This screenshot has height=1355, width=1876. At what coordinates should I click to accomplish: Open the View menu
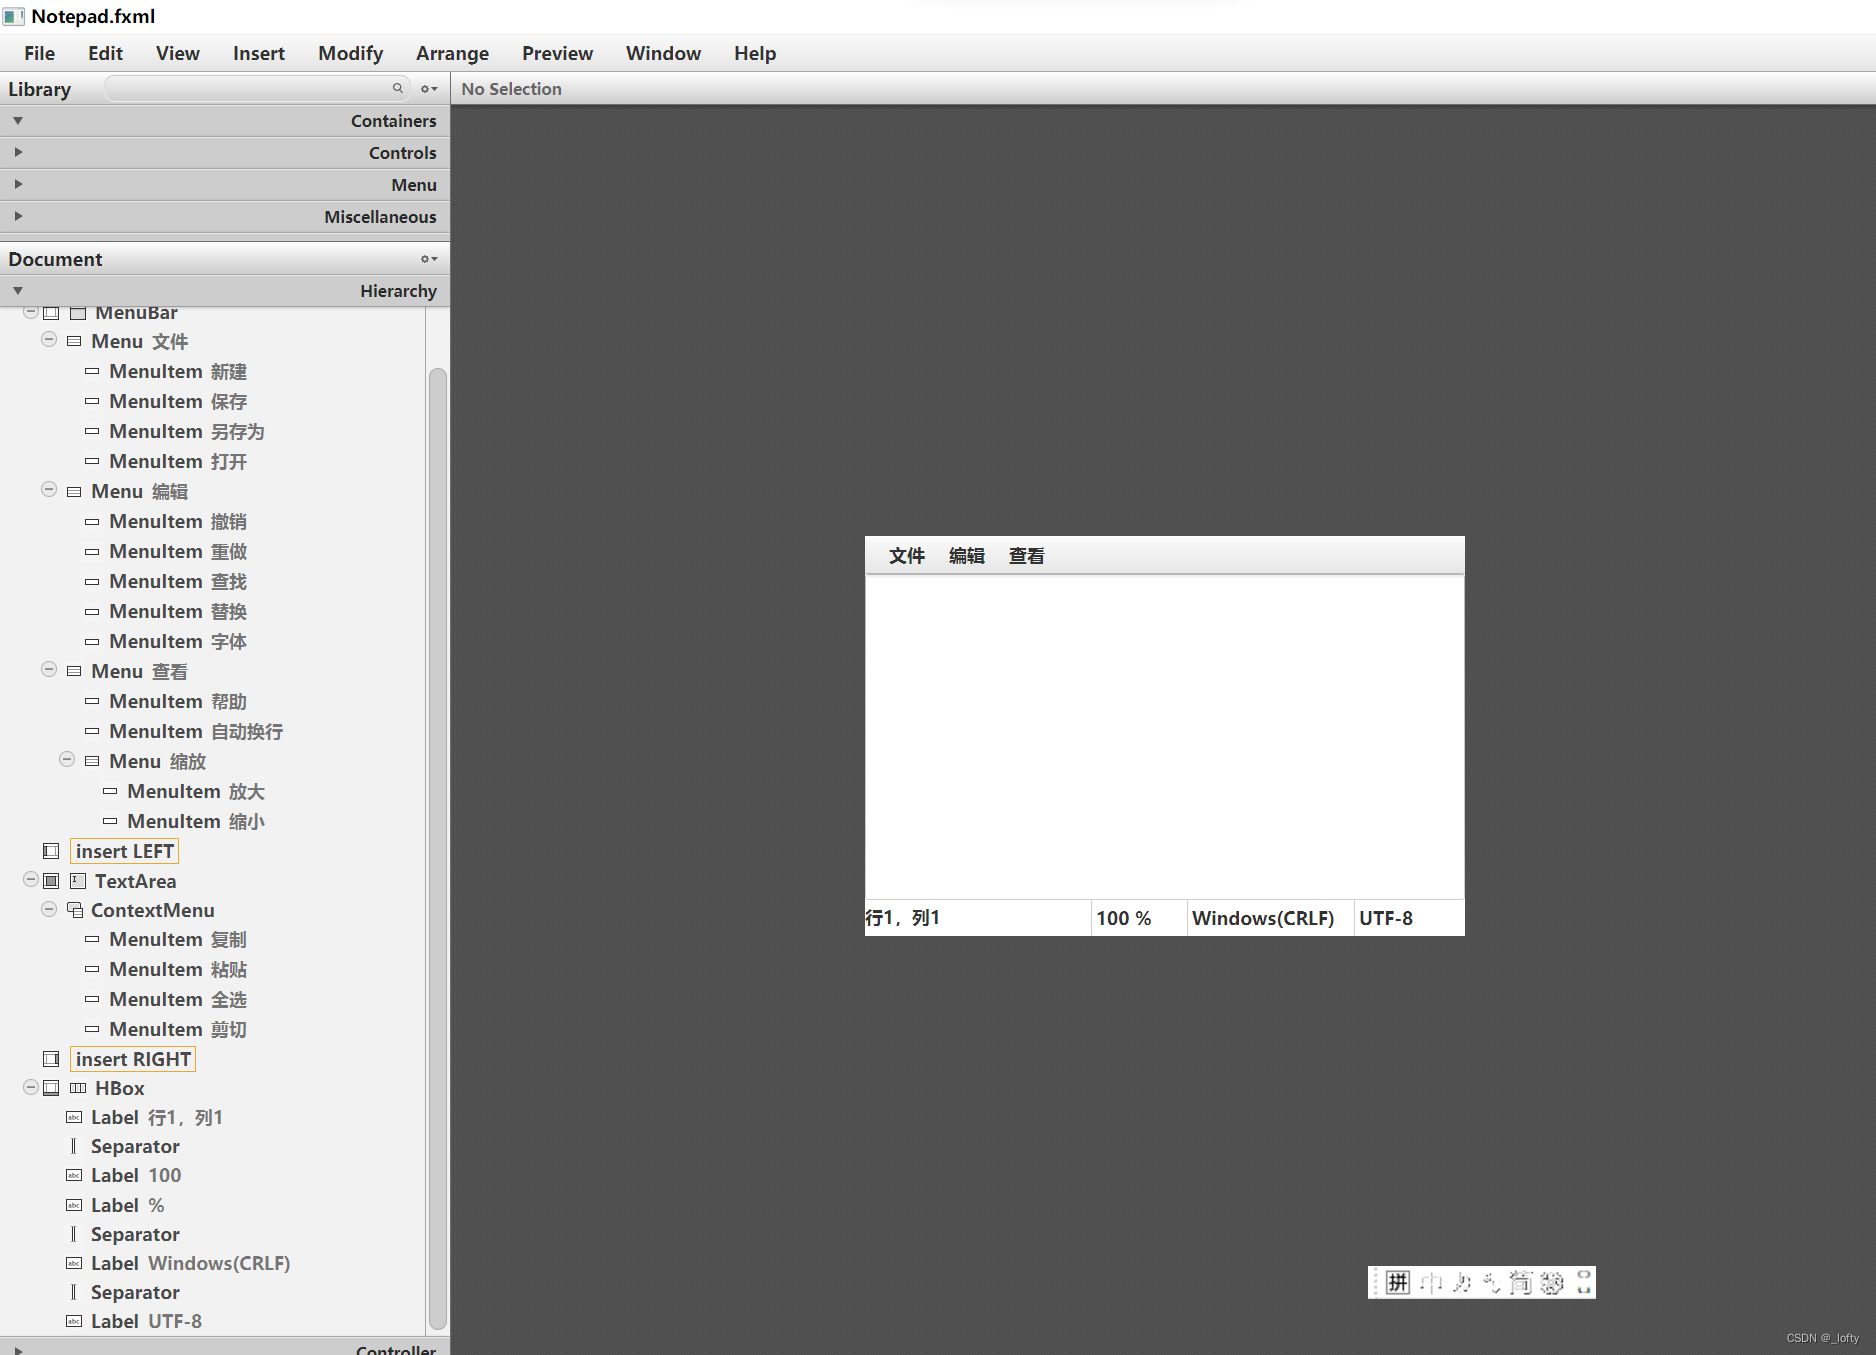[x=177, y=53]
